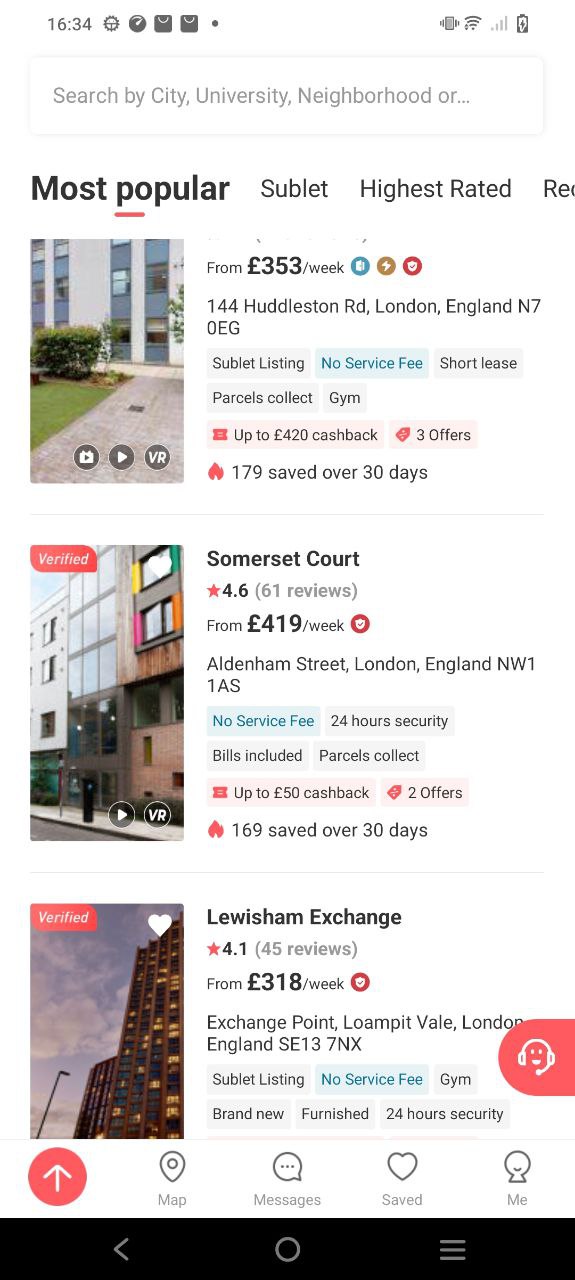Image resolution: width=575 pixels, height=1280 pixels.
Task: Tap the Android back navigation button
Action: point(121,1249)
